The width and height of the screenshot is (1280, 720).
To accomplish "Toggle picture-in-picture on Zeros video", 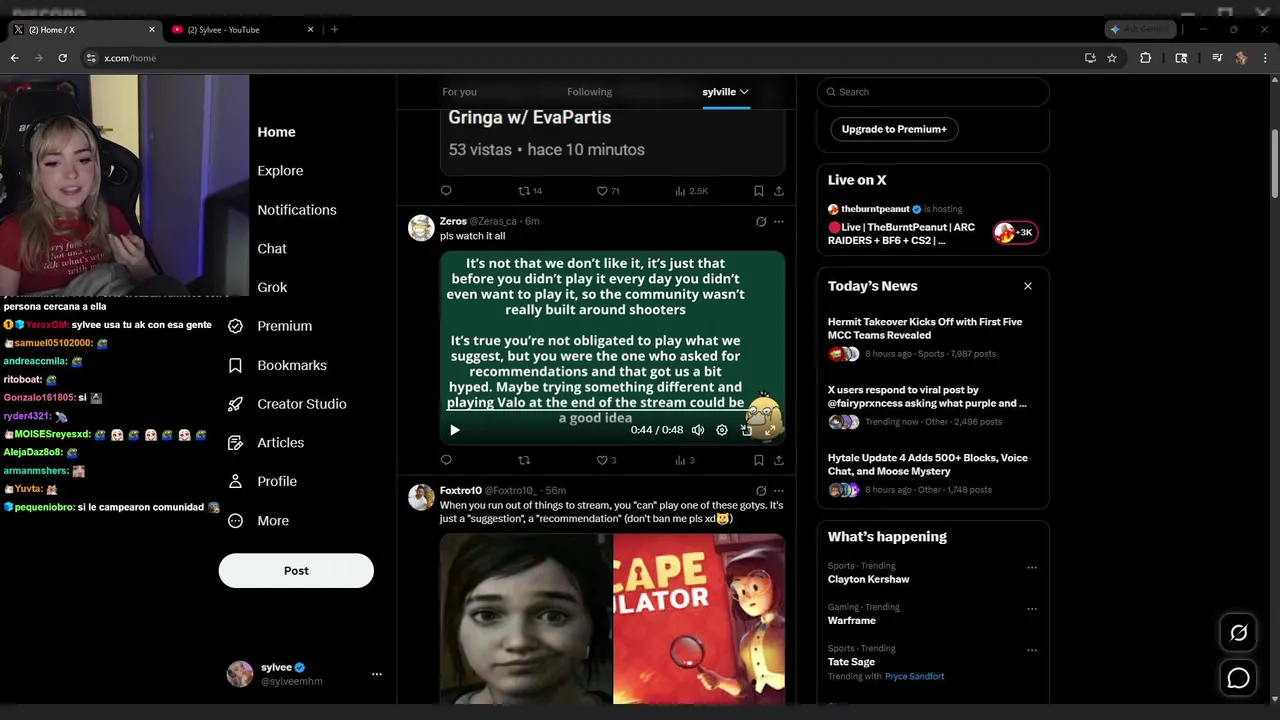I will click(x=746, y=430).
